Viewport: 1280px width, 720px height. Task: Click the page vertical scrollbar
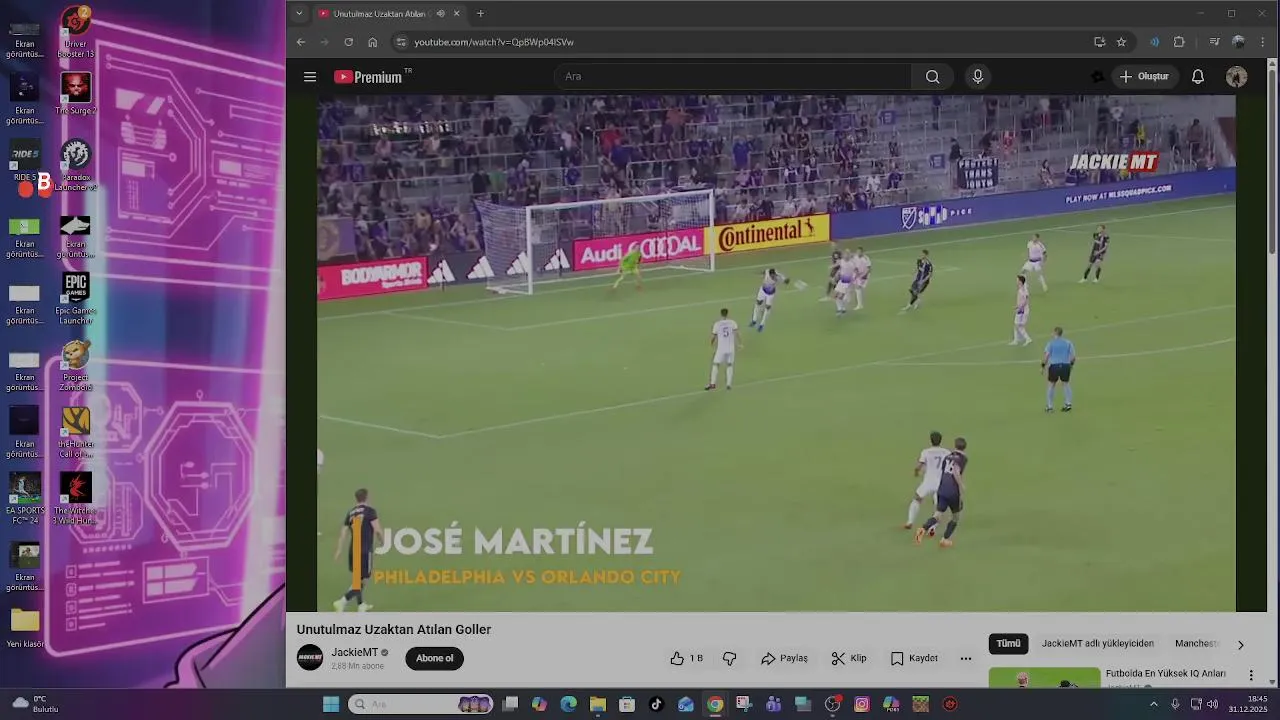tap(1272, 160)
